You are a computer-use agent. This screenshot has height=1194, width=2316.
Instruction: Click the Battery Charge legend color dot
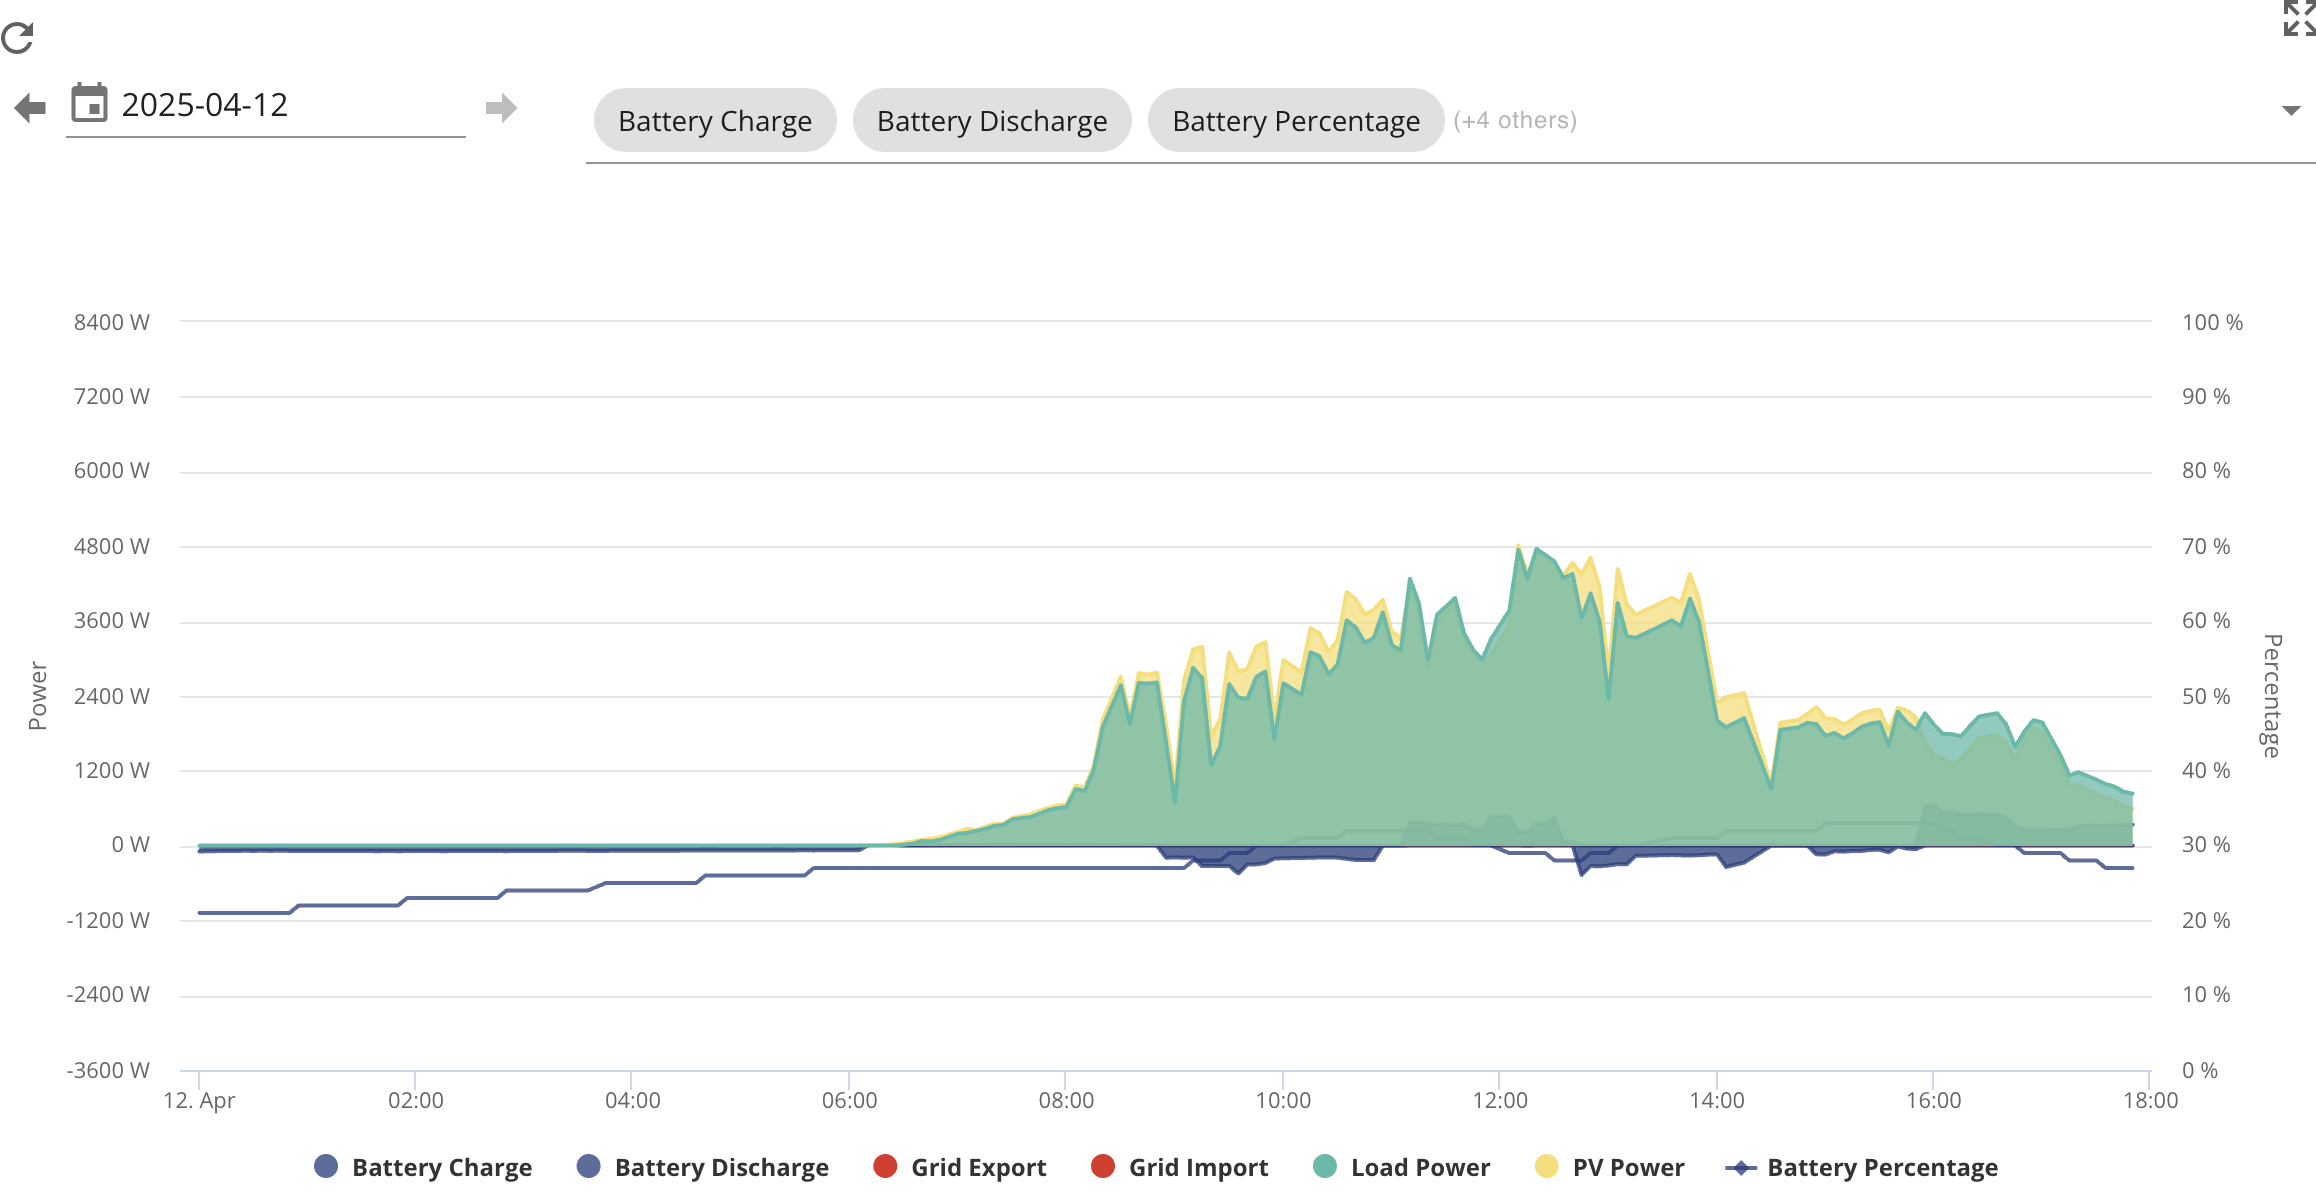326,1166
